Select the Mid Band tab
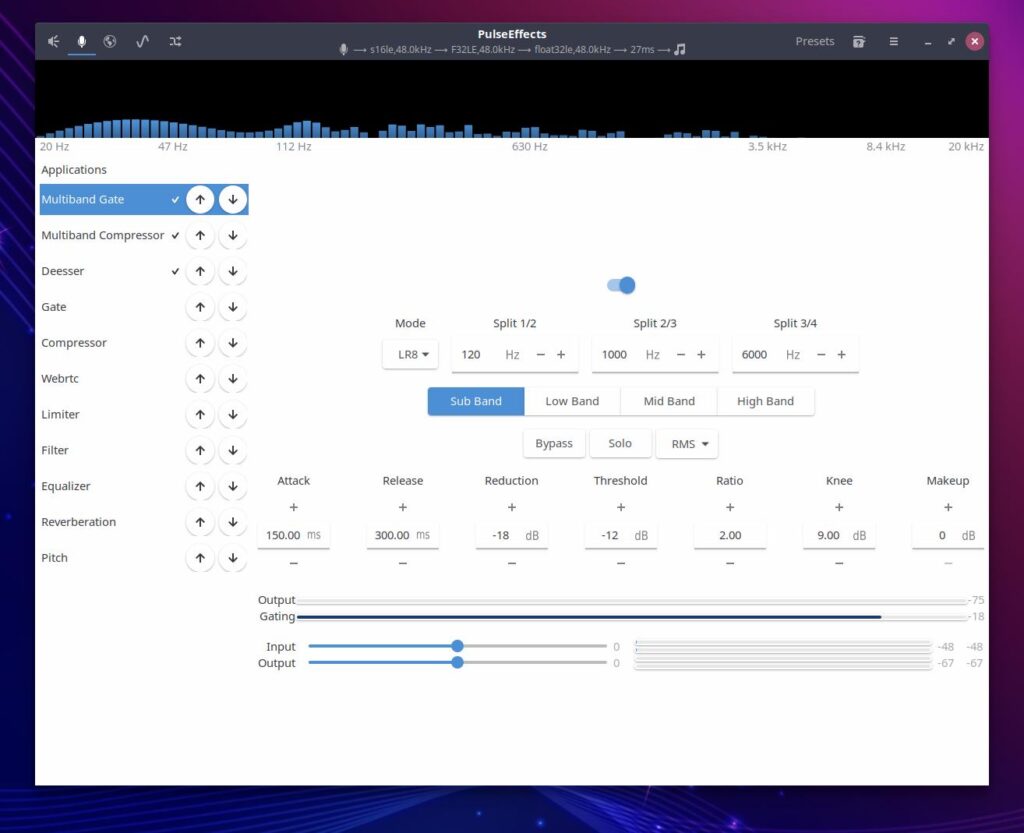Screen dimensions: 1024x833 coord(669,401)
